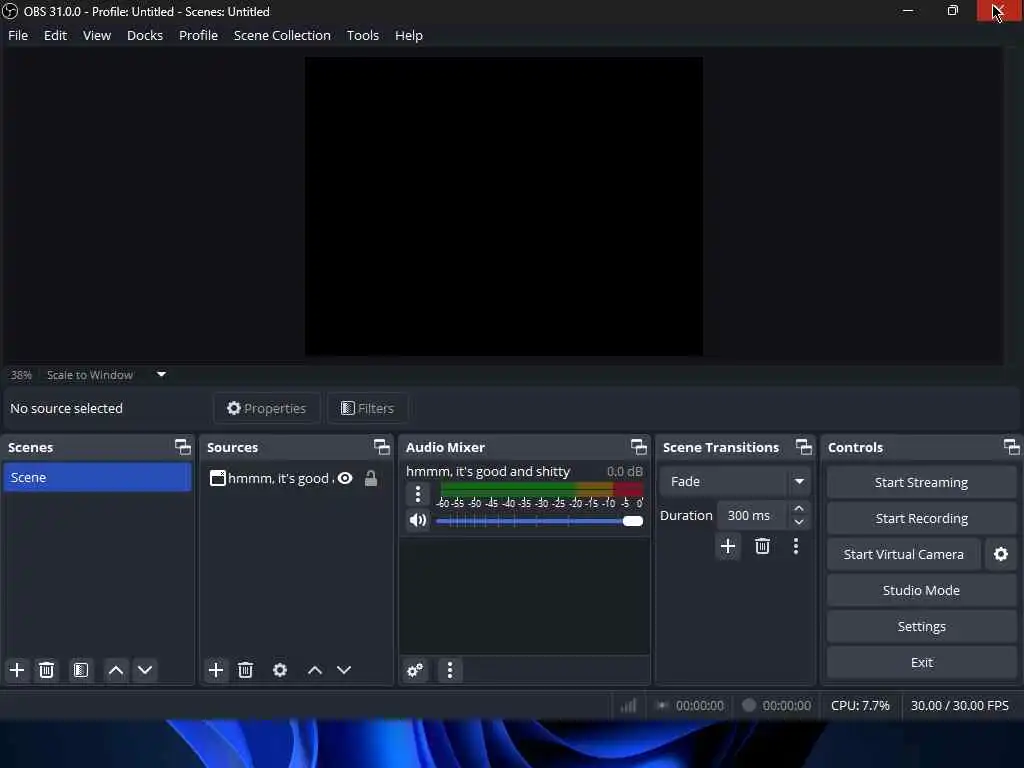Open scene filters icon in Scenes panel
Screen dimensions: 1024x768
[x=81, y=670]
